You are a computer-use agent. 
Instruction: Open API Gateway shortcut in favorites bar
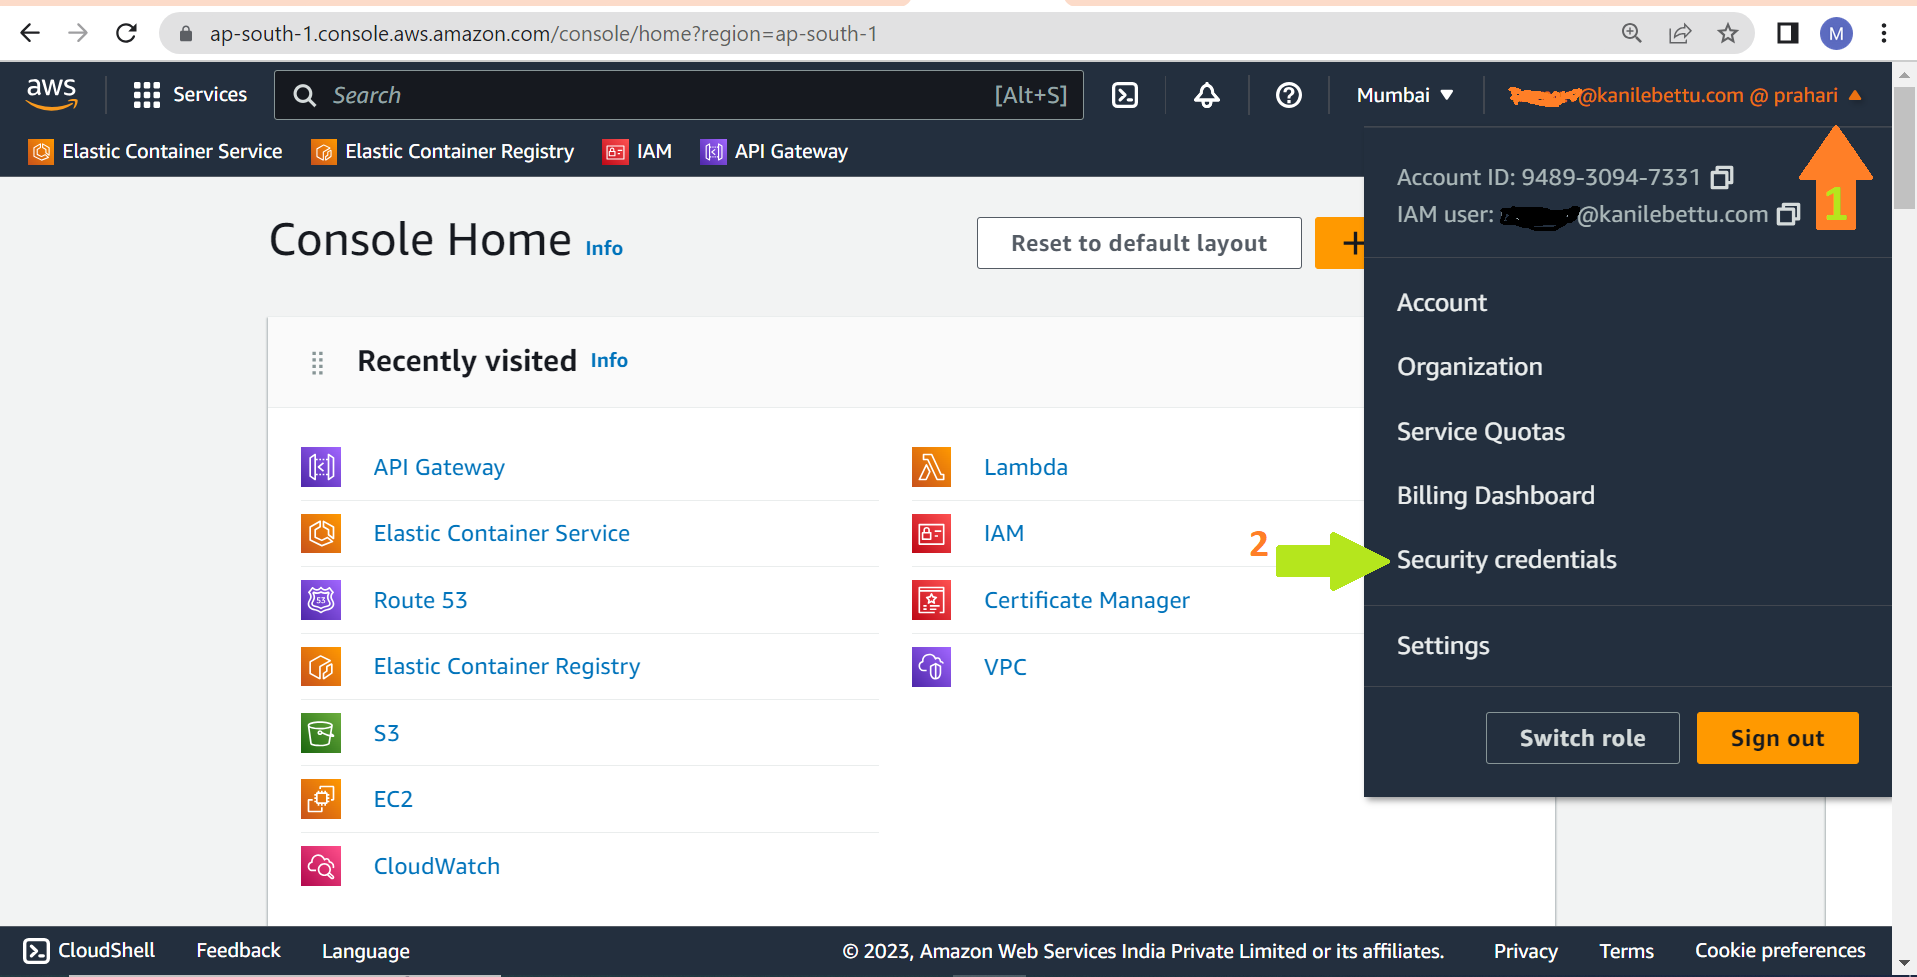click(x=774, y=151)
